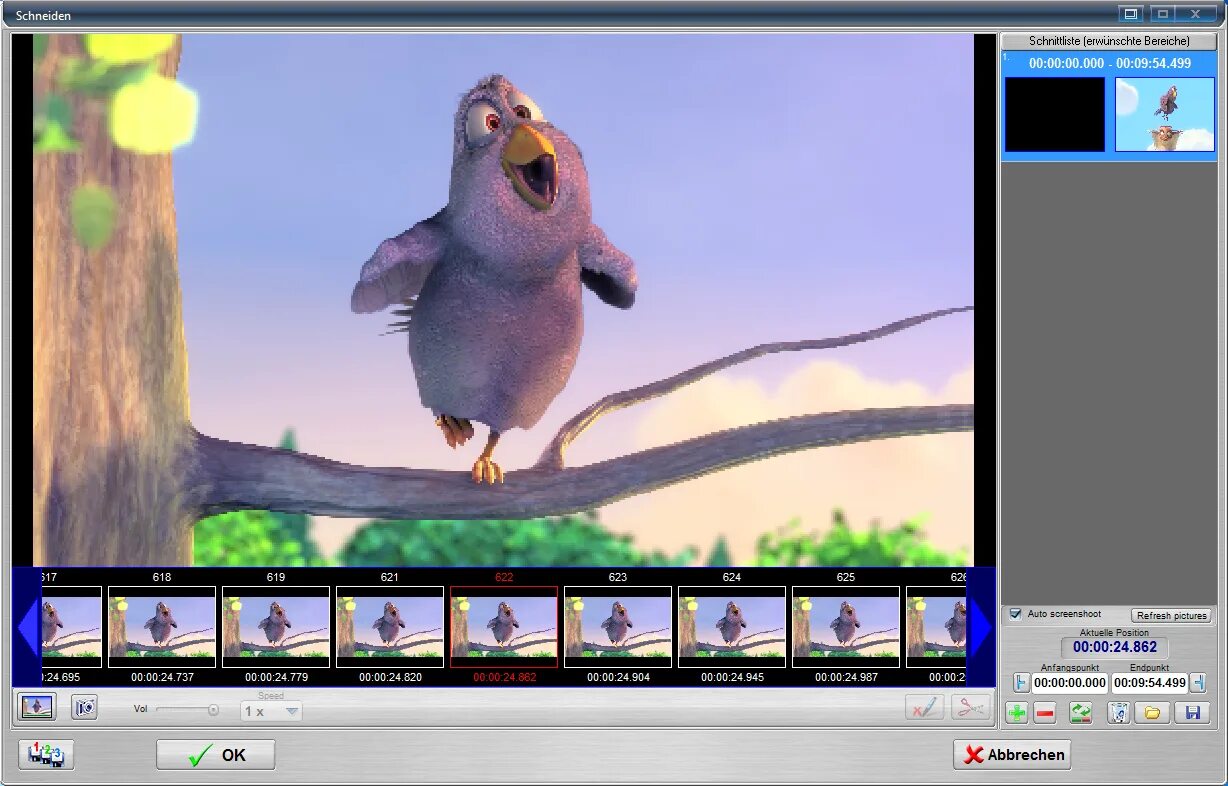This screenshot has height=786, width=1228.
Task: Click the timestamp 00:00:24.904
Action: 618,677
